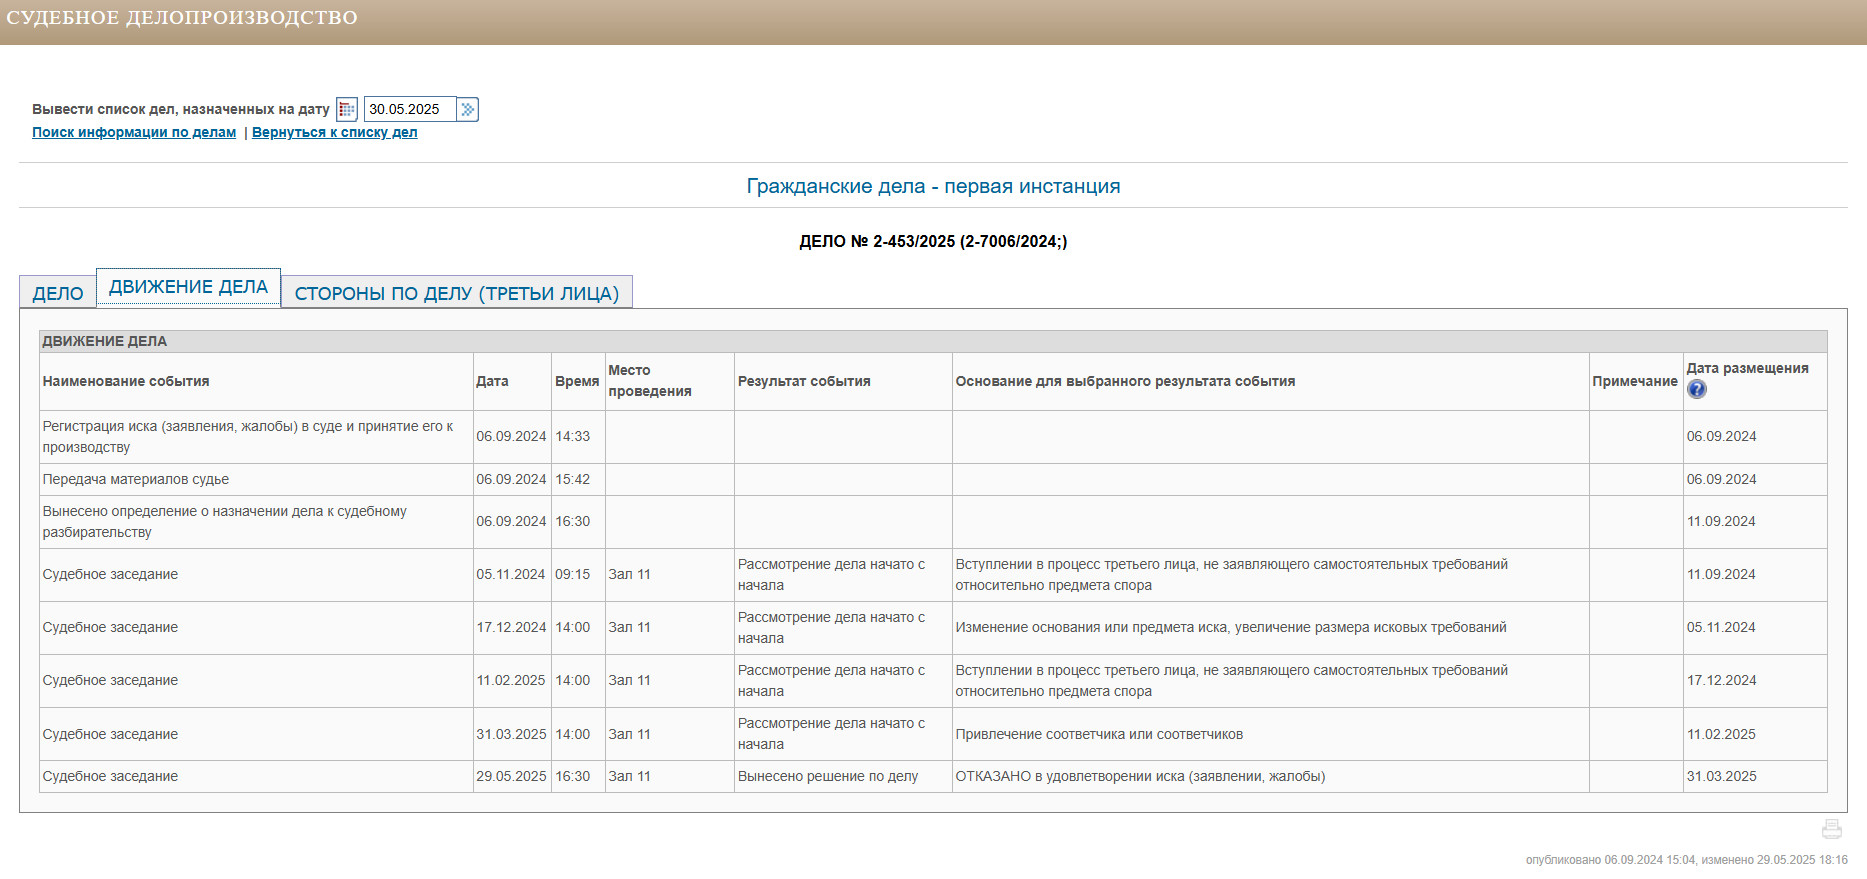Click the printer icon below the table
The image size is (1867, 879).
[x=1832, y=828]
